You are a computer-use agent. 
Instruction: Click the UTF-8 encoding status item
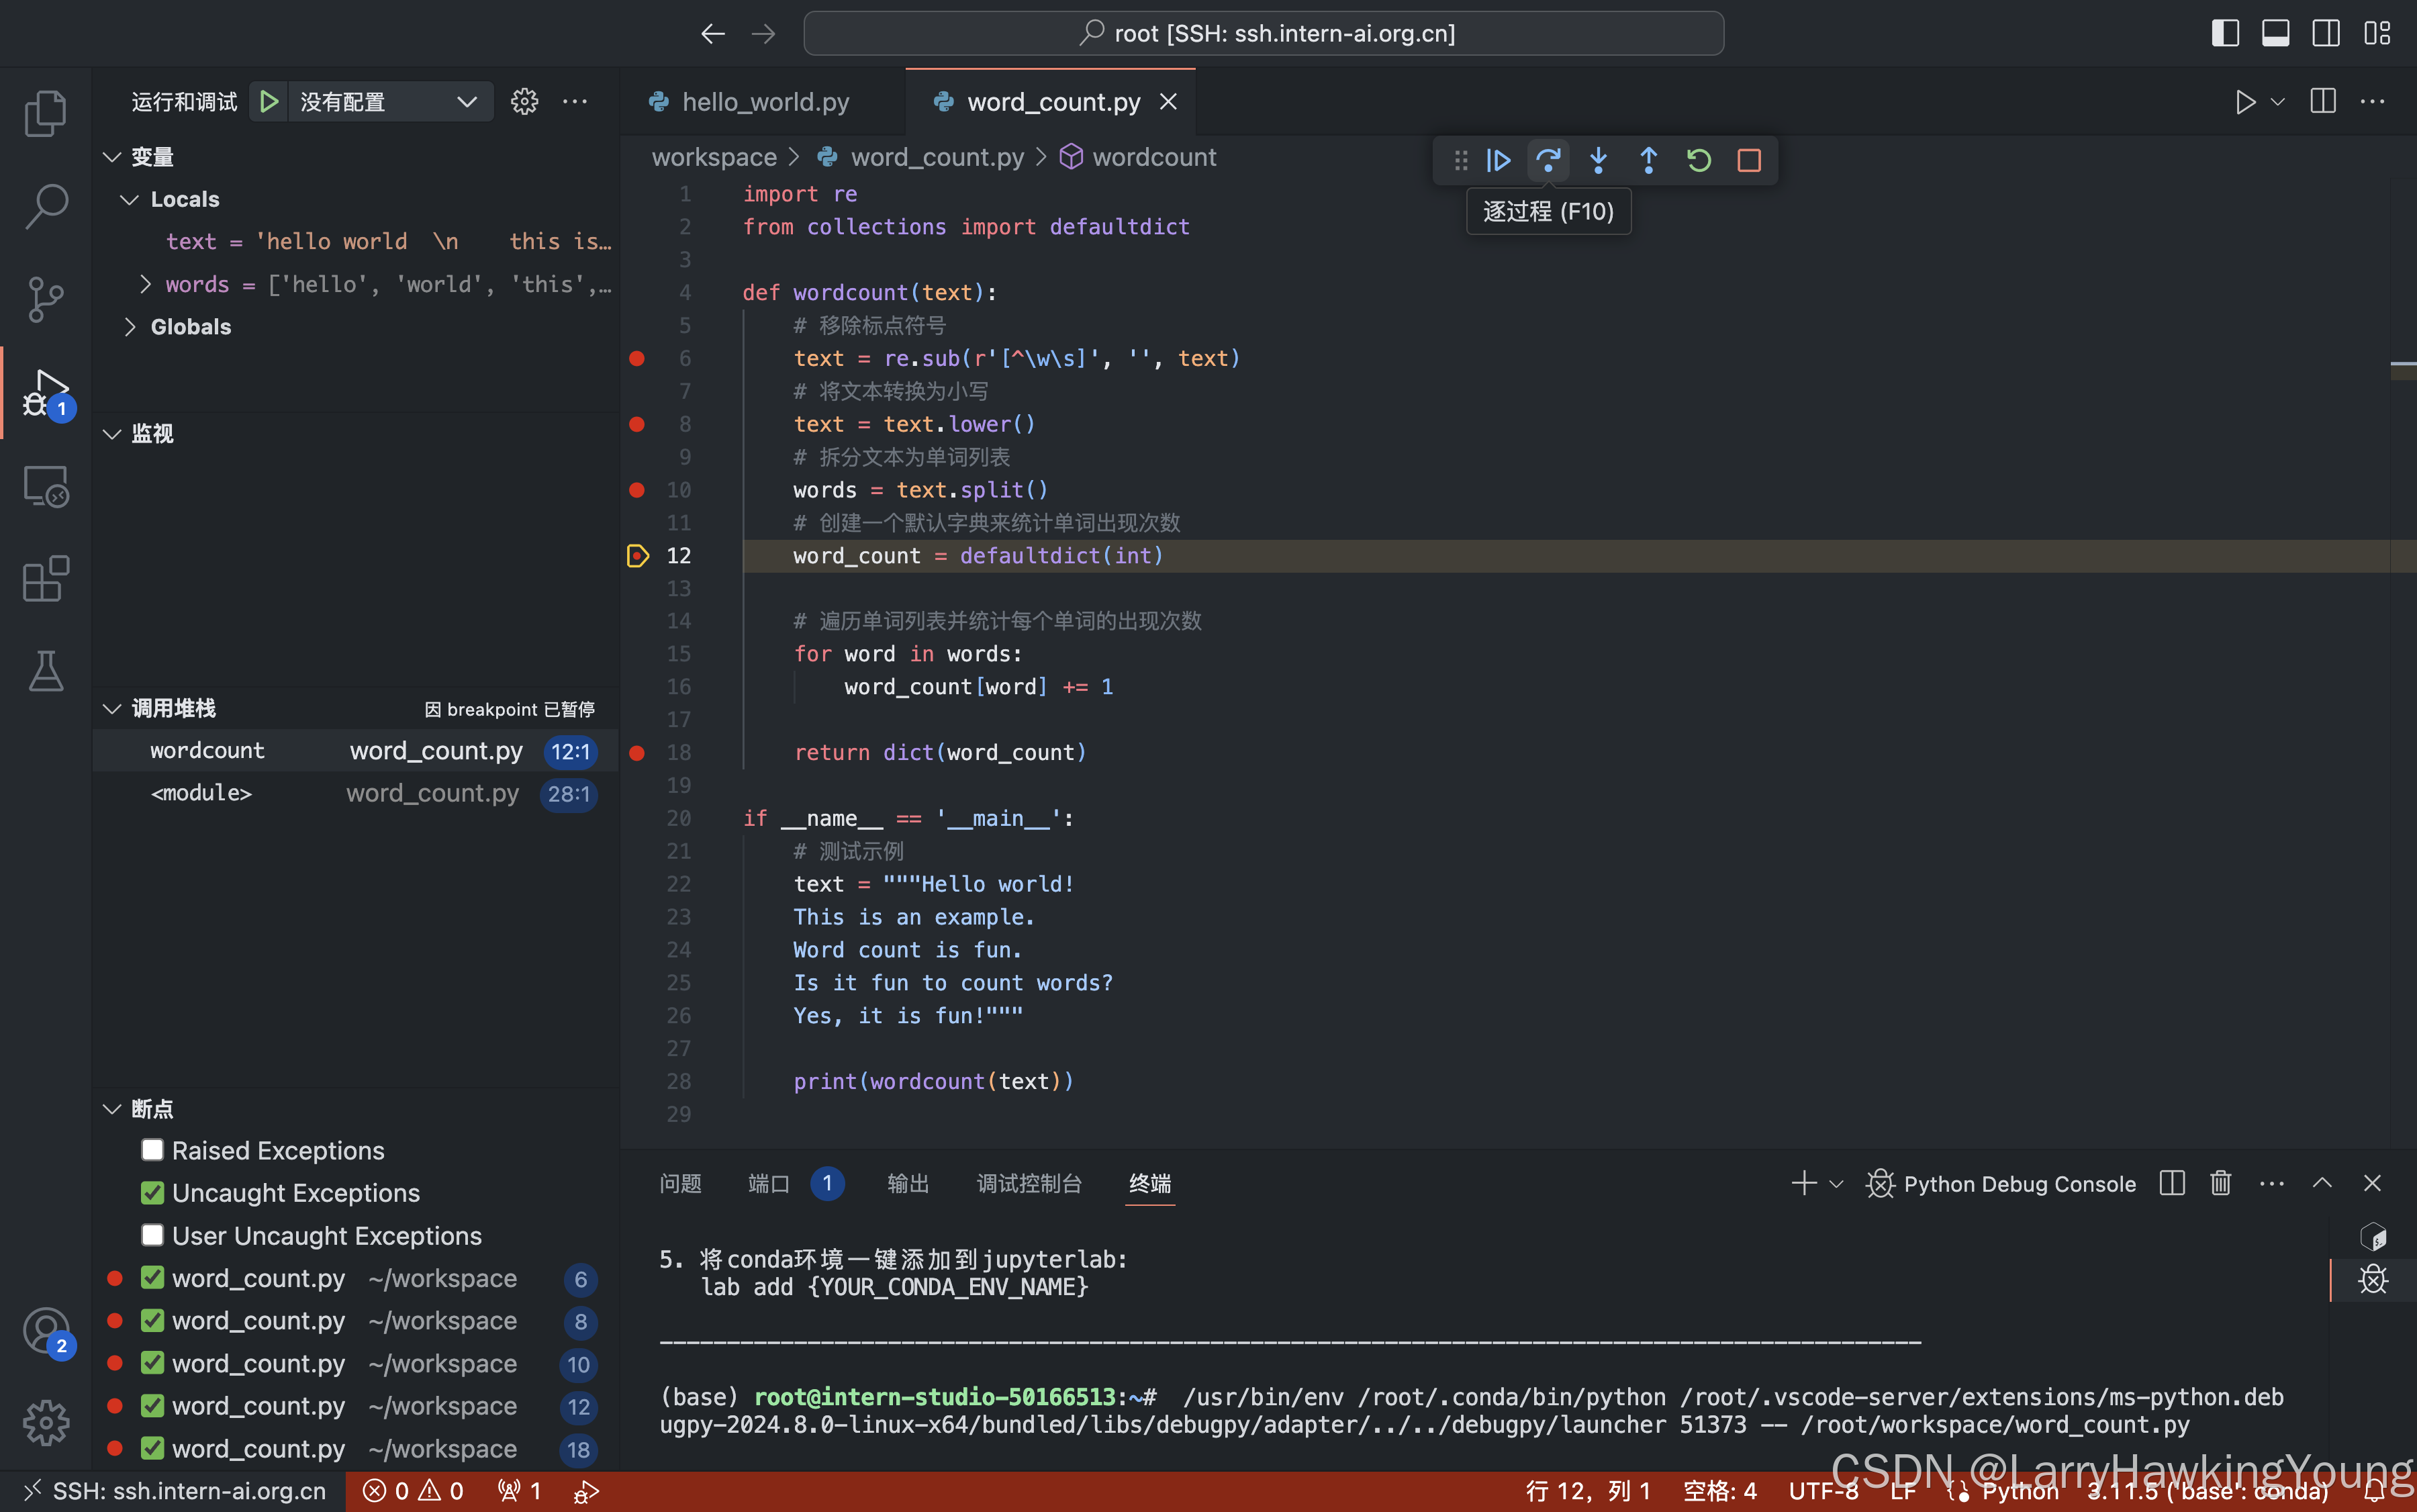pos(1823,1491)
